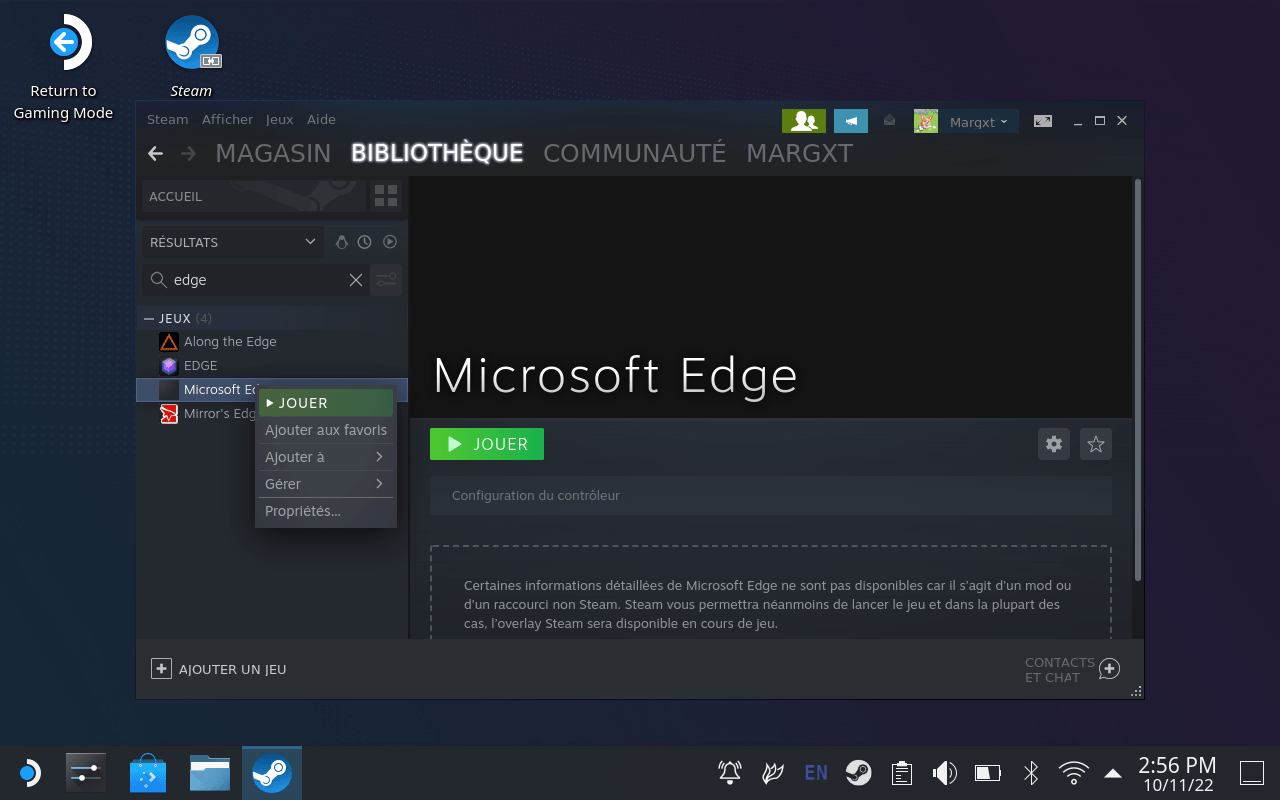The height and width of the screenshot is (800, 1280).
Task: Clear the edge search text
Action: click(355, 280)
